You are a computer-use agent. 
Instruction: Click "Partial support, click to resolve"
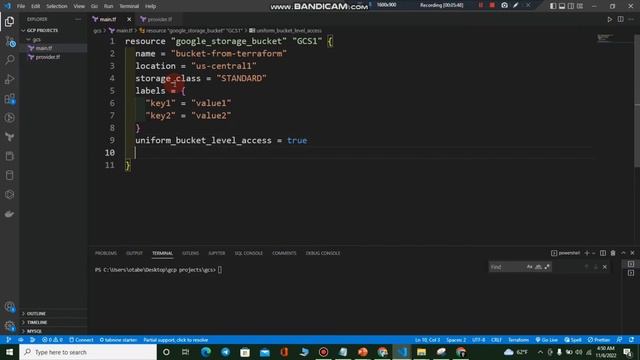click(x=176, y=340)
